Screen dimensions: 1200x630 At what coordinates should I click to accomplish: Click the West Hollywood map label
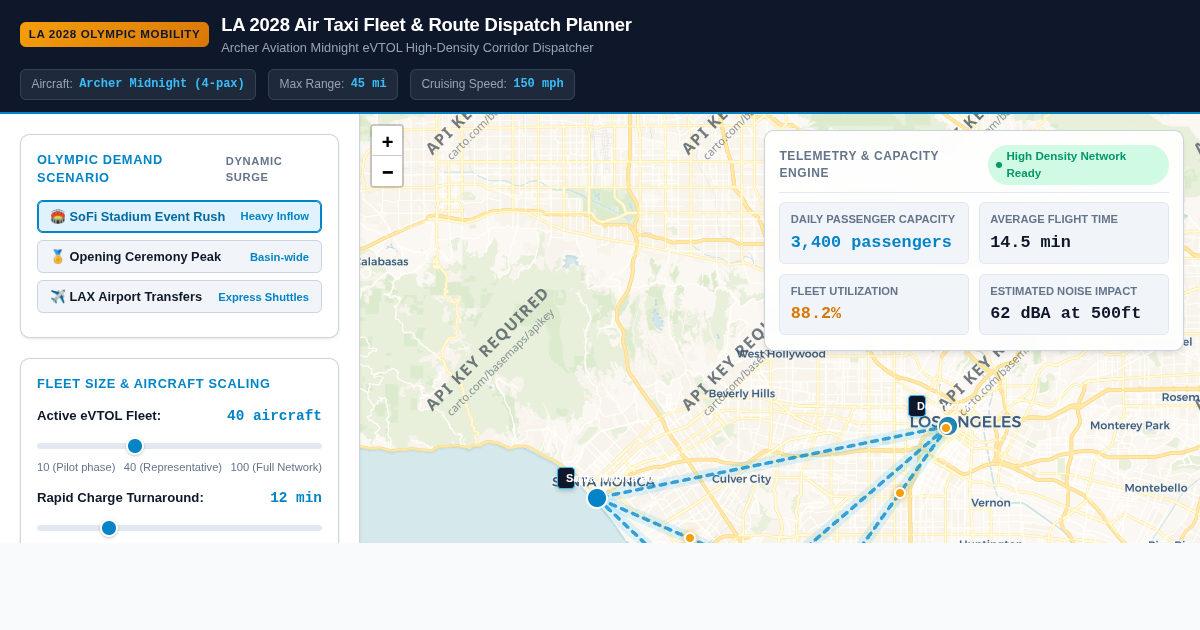781,354
